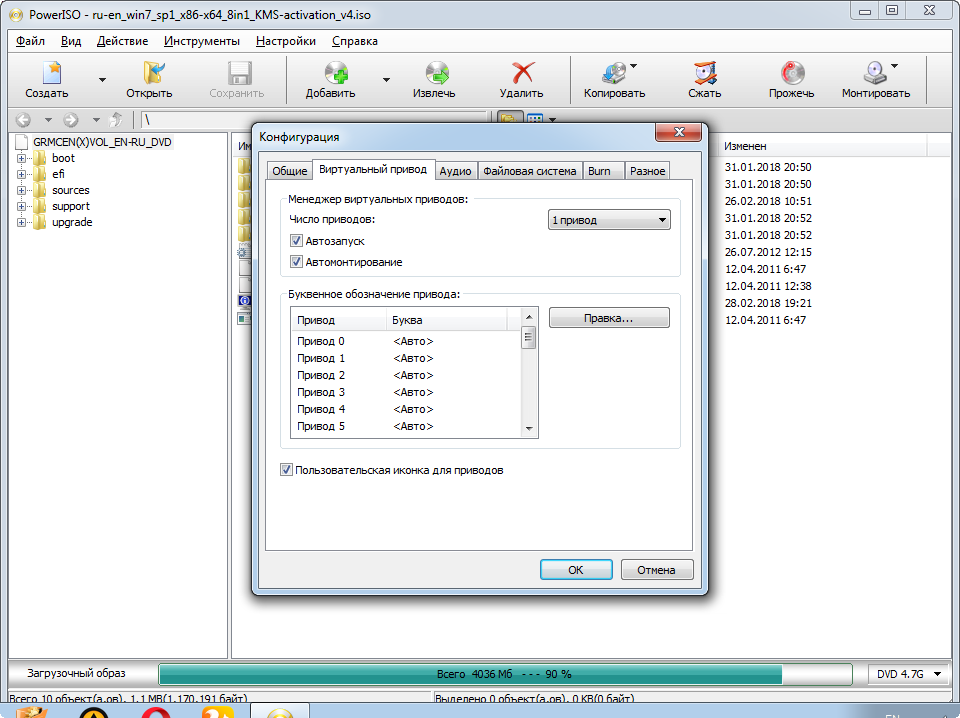
Task: Select the GRMCEN(X)VOL_EN-RU_DVD root node
Action: click(x=102, y=142)
